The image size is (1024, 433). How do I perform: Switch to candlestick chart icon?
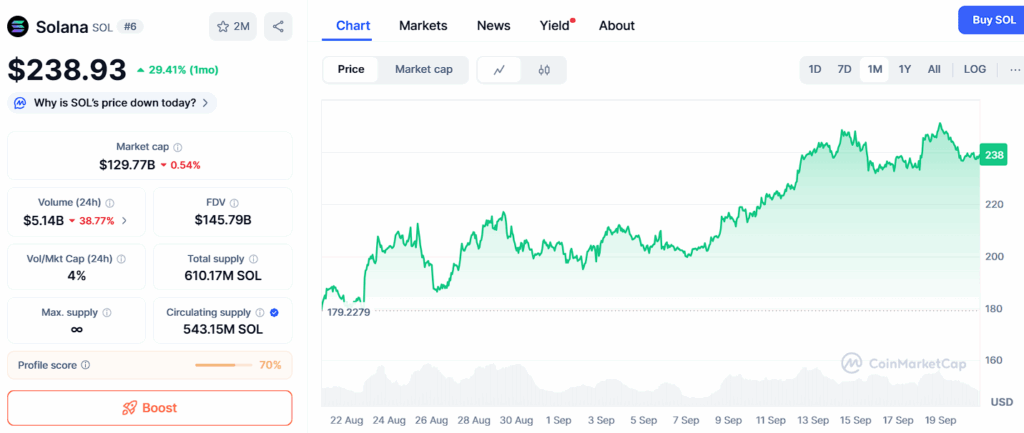[x=544, y=70]
